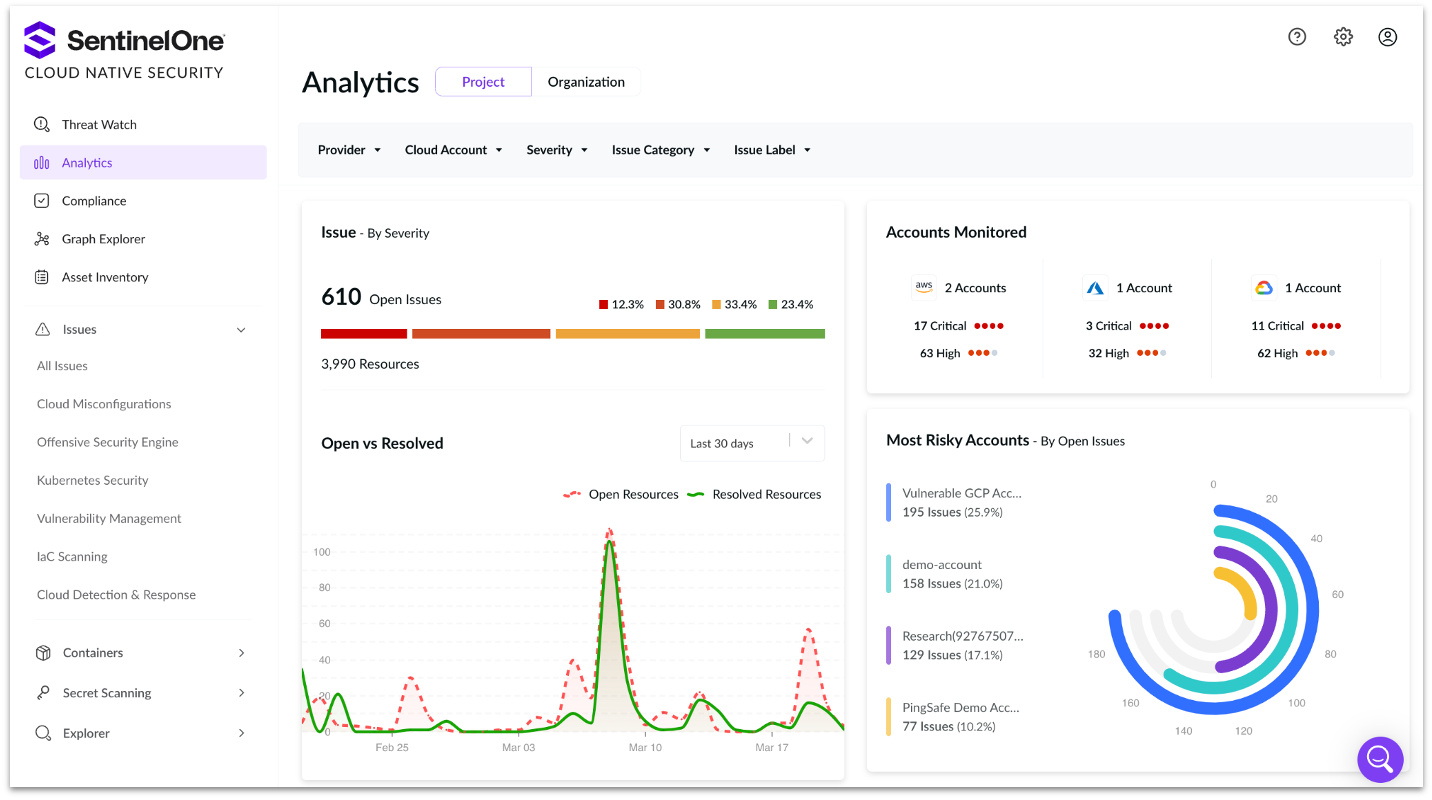Click the magnifier search button at bottom right
This screenshot has width=1432, height=800.
[1380, 759]
